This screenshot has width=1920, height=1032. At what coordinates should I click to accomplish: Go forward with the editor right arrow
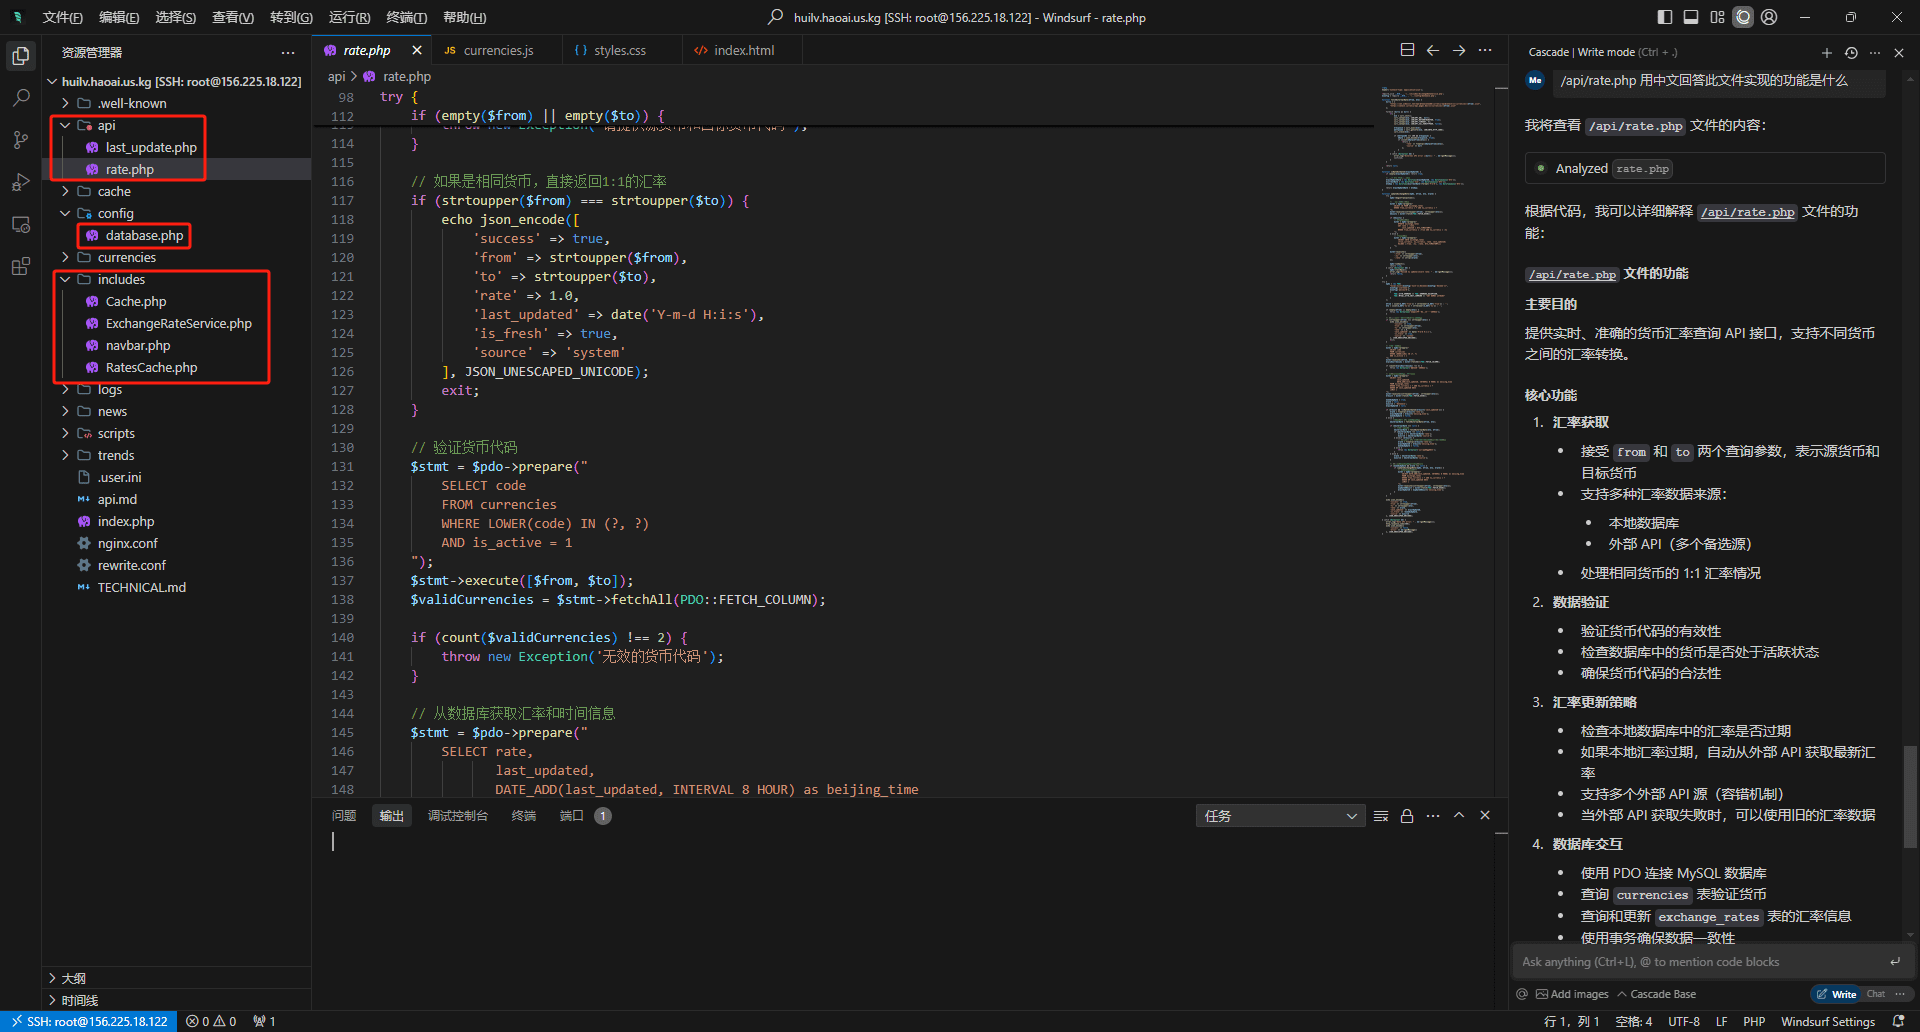[x=1459, y=50]
